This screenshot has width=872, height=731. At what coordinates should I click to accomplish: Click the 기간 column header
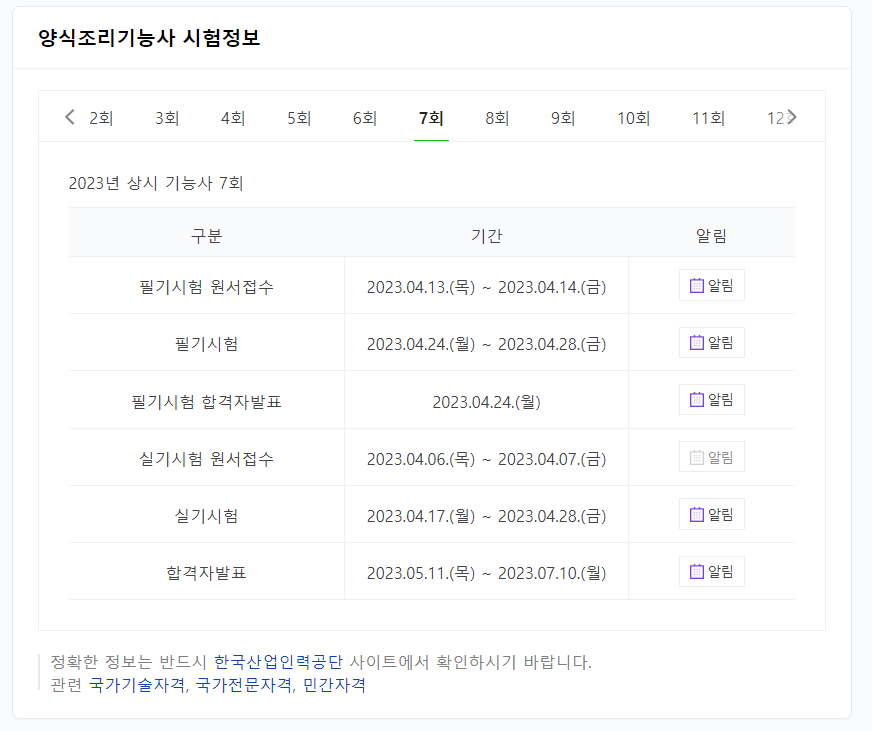tap(487, 236)
